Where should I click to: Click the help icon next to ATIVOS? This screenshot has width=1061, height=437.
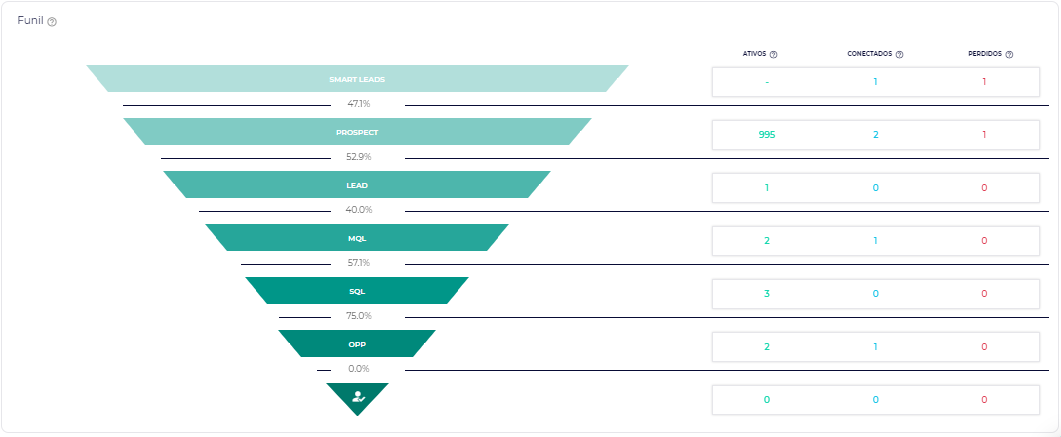coord(774,55)
